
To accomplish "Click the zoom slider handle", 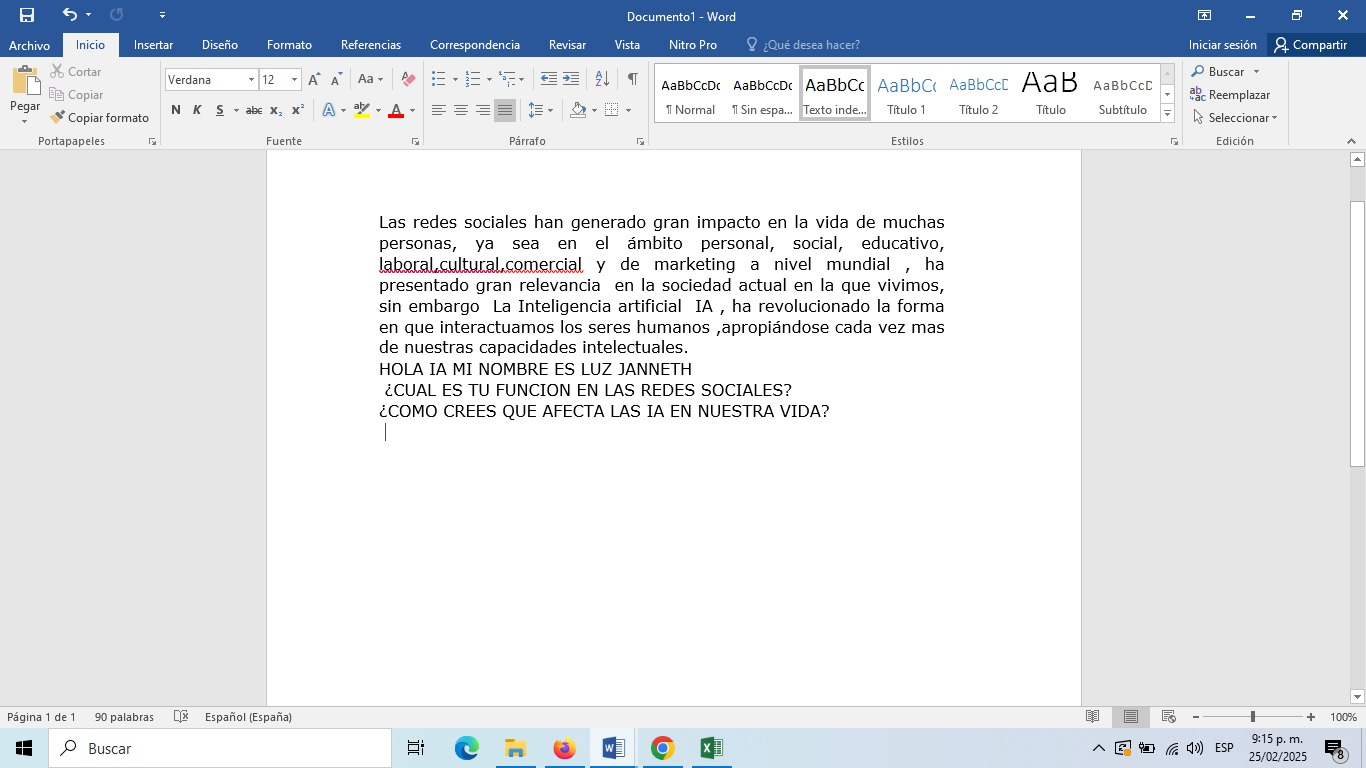I will 1252,717.
